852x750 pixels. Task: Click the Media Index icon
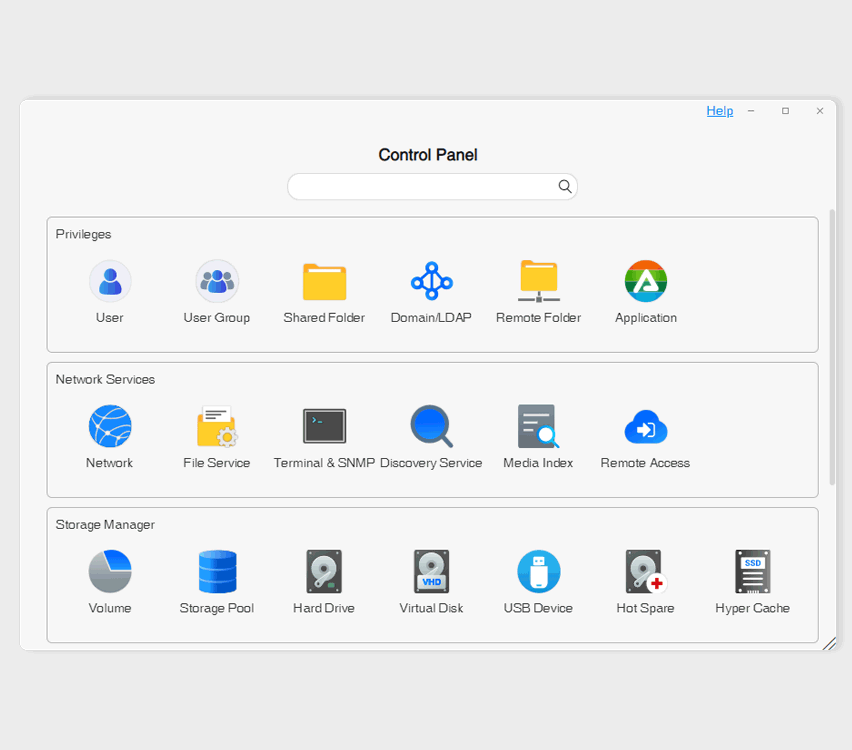538,427
